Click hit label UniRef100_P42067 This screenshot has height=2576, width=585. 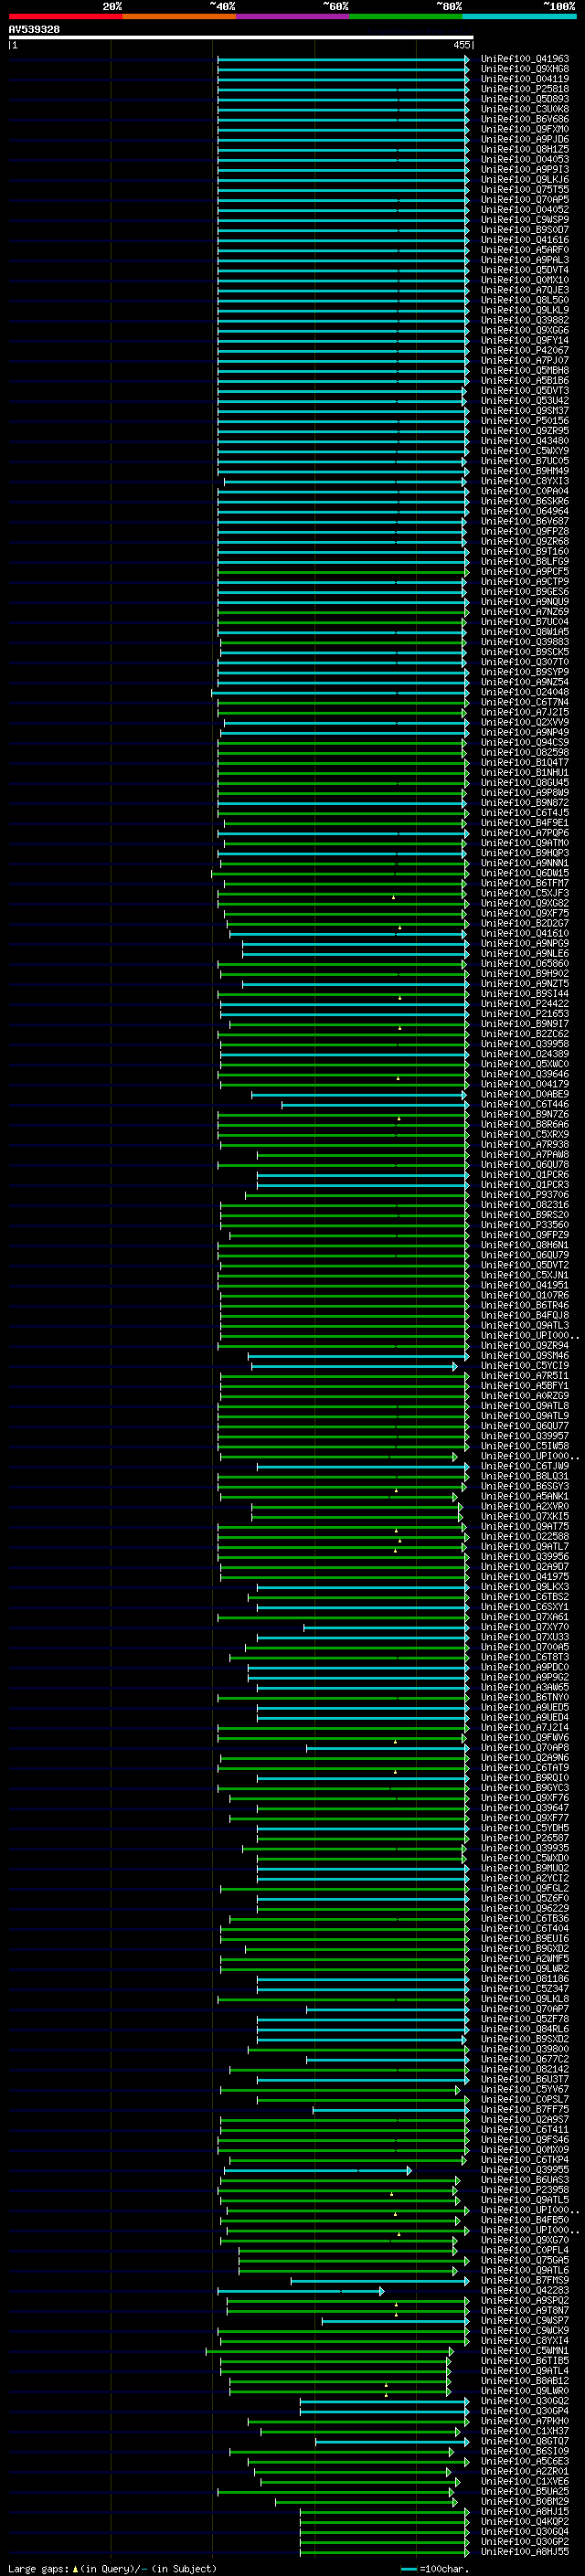[x=525, y=351]
